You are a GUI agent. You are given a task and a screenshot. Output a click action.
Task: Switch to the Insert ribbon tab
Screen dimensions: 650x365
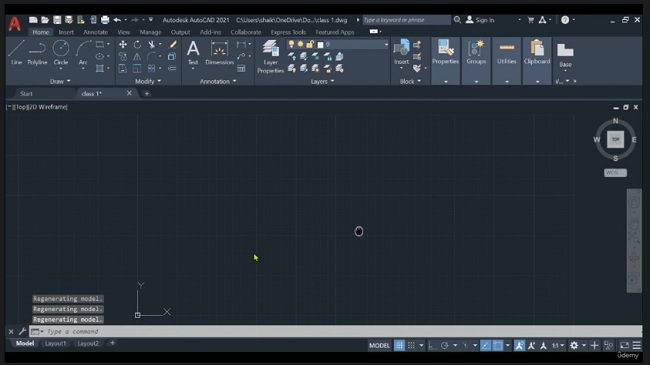(x=66, y=32)
